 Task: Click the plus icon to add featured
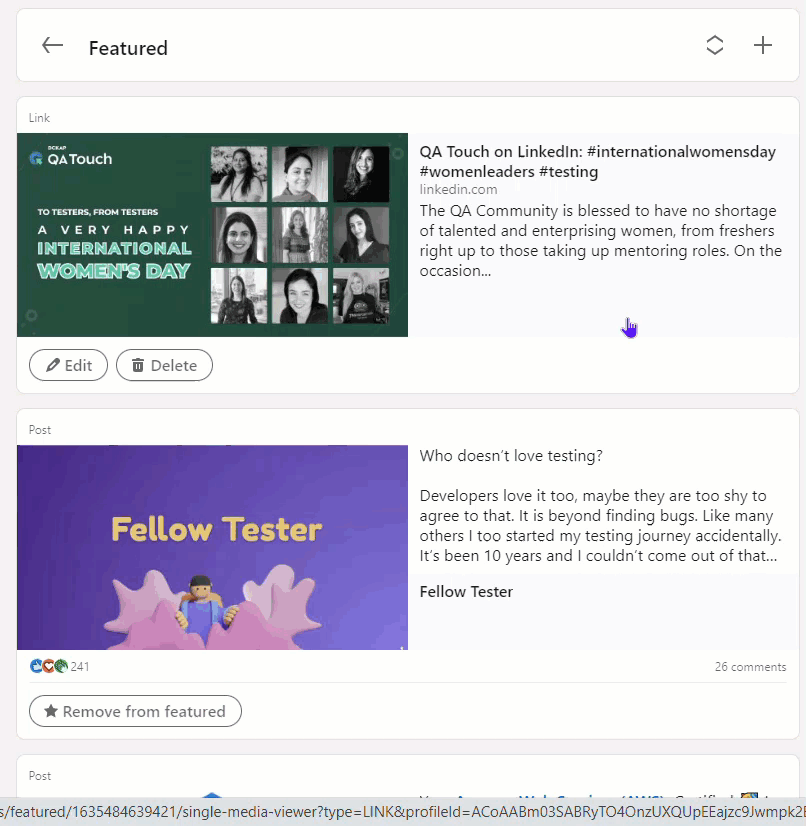763,46
